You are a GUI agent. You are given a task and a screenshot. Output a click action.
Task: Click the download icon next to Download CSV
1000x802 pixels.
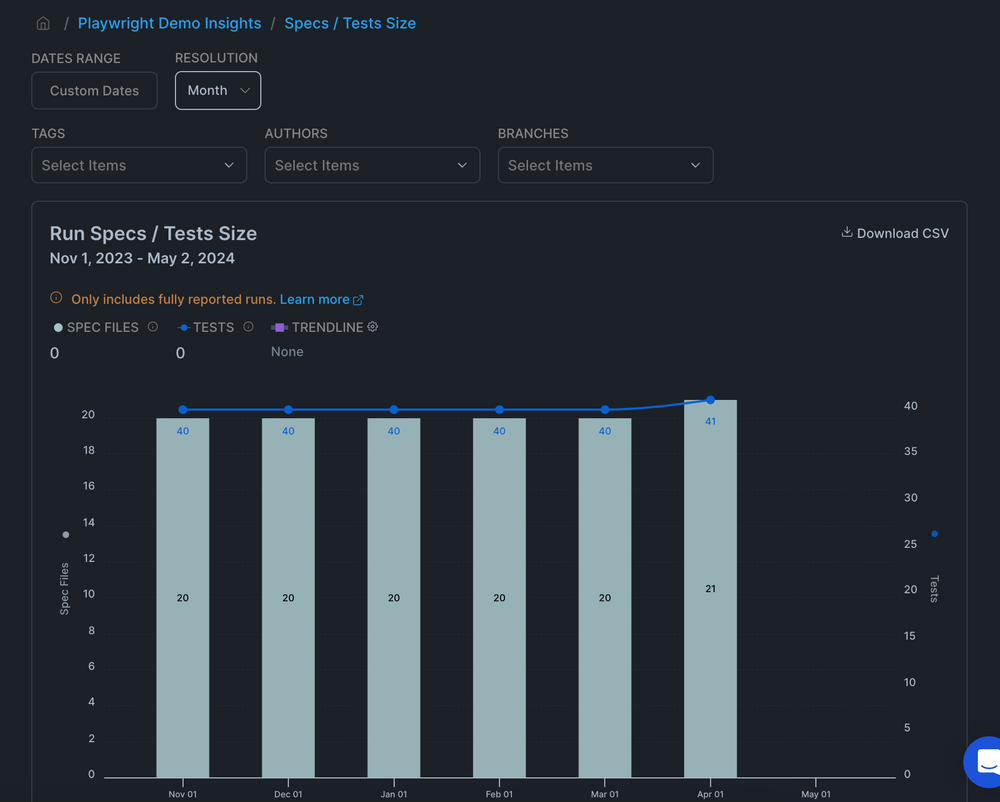847,232
